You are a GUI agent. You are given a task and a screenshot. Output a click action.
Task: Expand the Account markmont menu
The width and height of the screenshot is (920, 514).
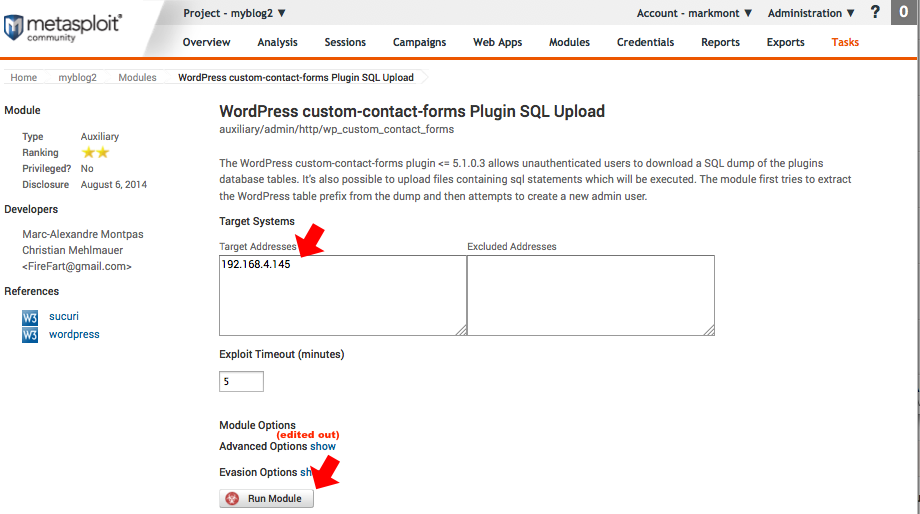[x=694, y=13]
